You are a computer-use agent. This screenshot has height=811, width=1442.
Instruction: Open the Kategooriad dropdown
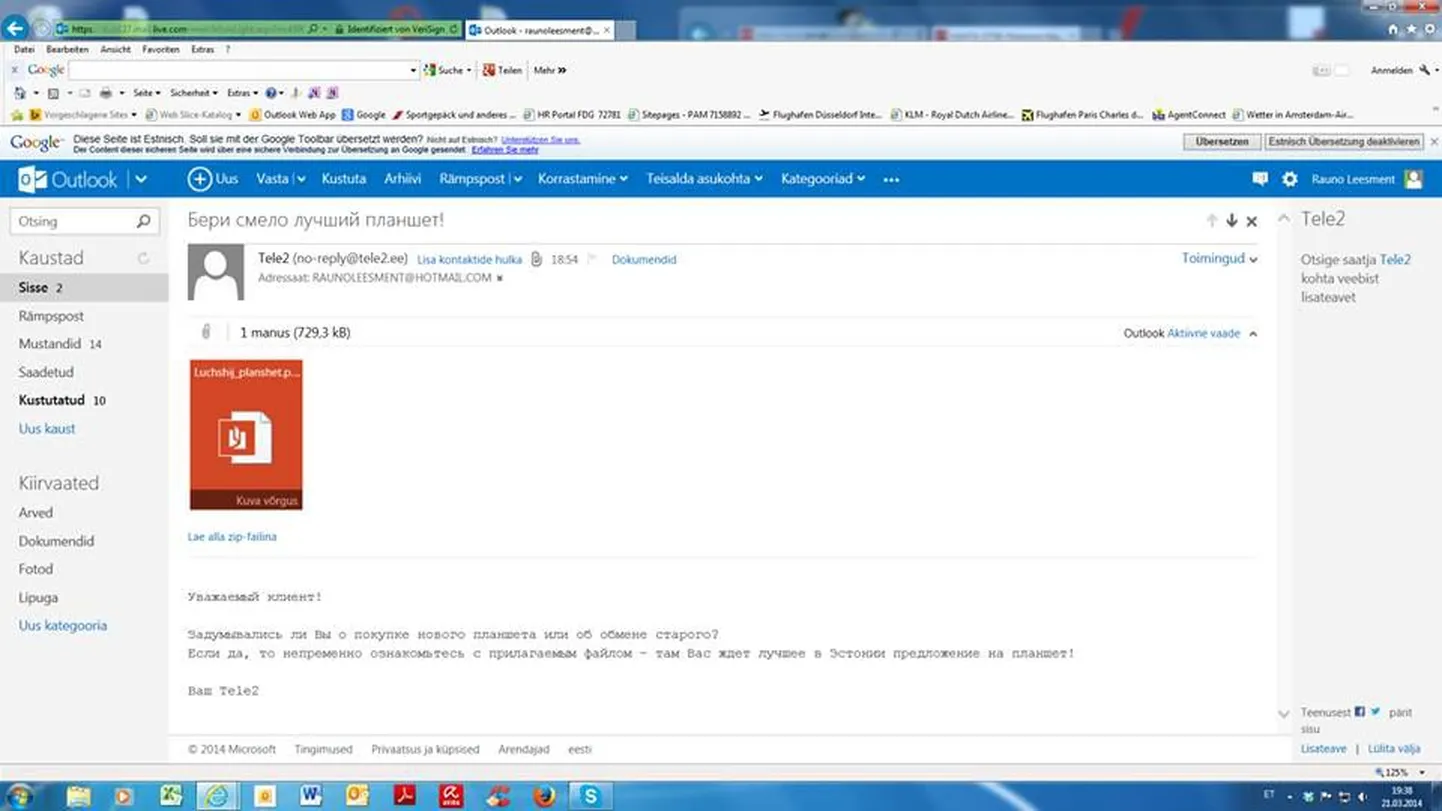[823, 179]
